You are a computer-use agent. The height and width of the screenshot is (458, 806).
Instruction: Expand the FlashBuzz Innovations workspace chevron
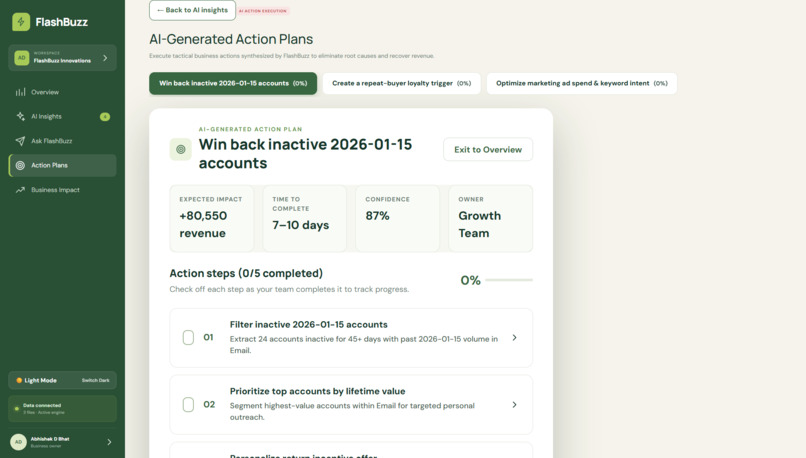[x=105, y=58]
